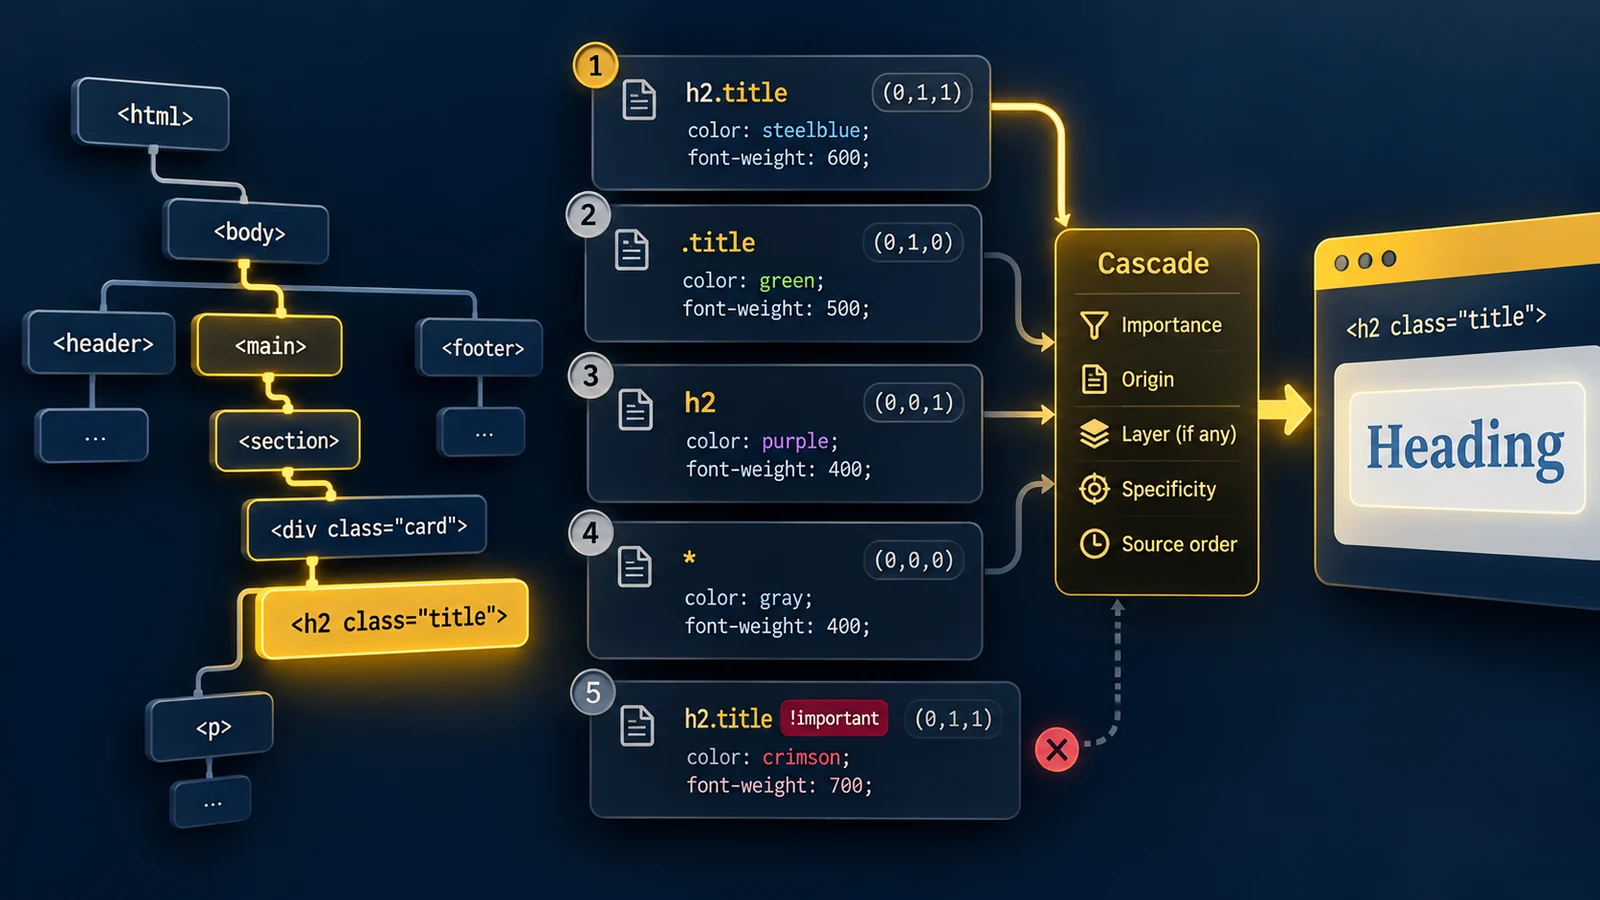The image size is (1600, 900).
Task: Click the !important badge on the crimson rule
Action: [833, 718]
